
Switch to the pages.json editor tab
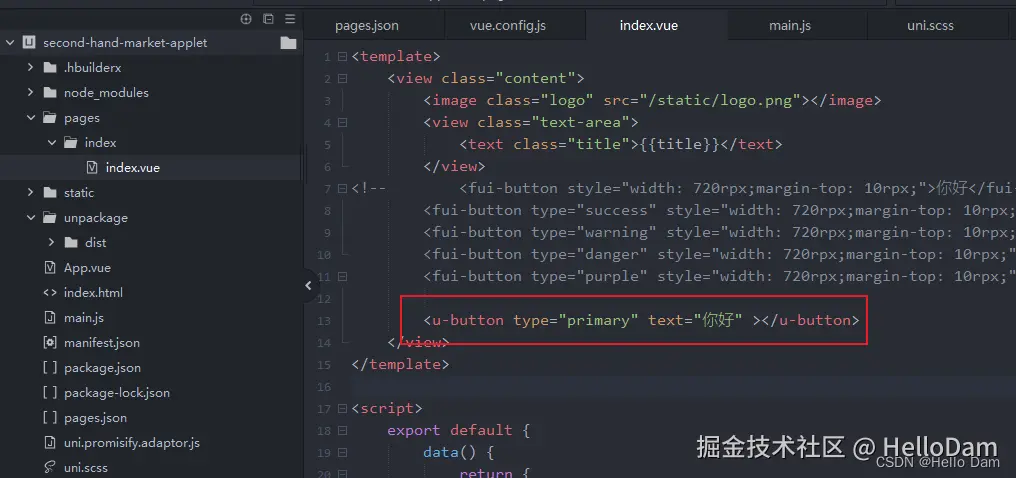tap(367, 26)
